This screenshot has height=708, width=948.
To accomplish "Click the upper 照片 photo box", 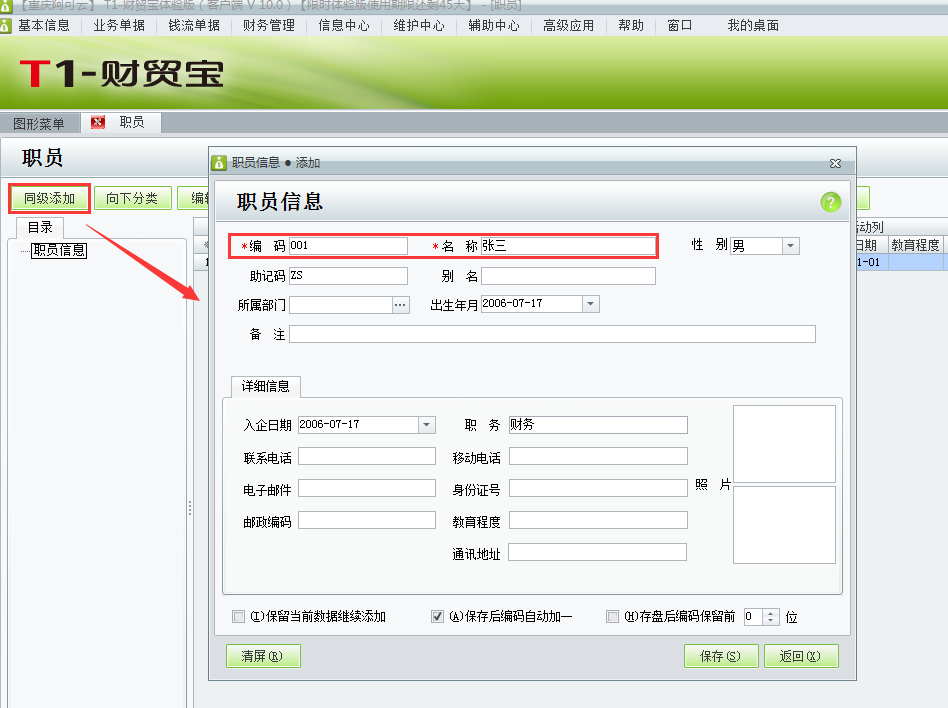I will [784, 444].
